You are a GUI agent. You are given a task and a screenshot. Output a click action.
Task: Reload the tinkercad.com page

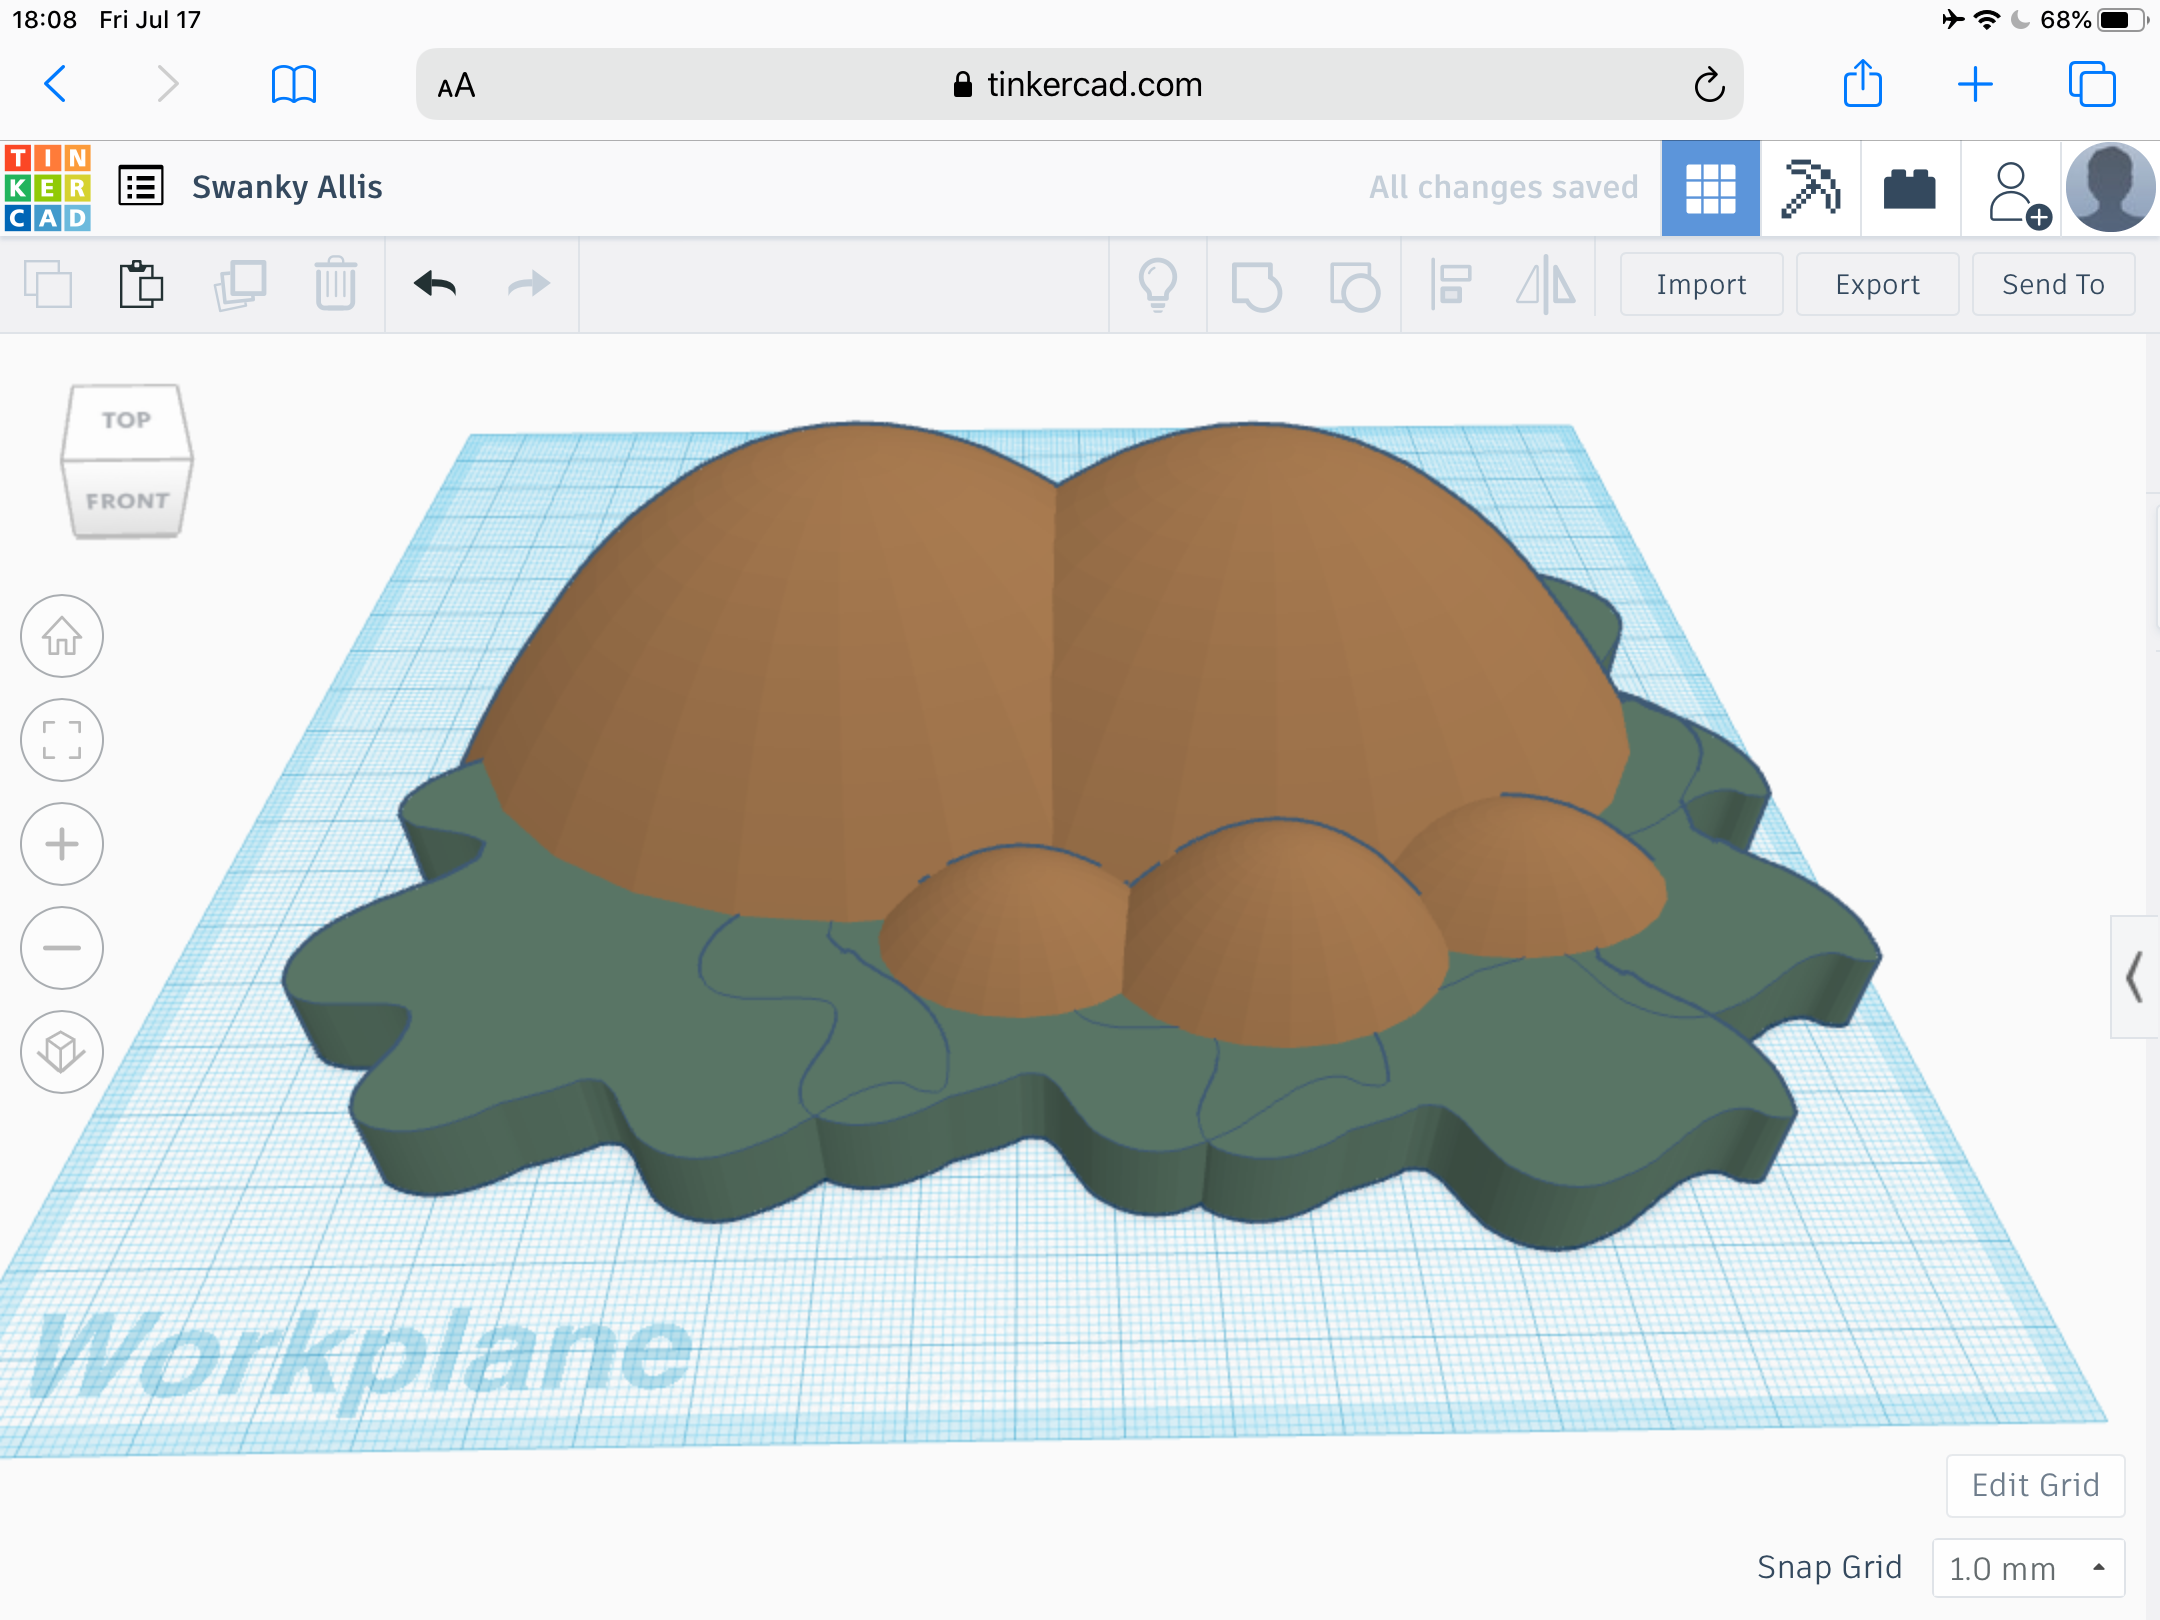pyautogui.click(x=1709, y=84)
